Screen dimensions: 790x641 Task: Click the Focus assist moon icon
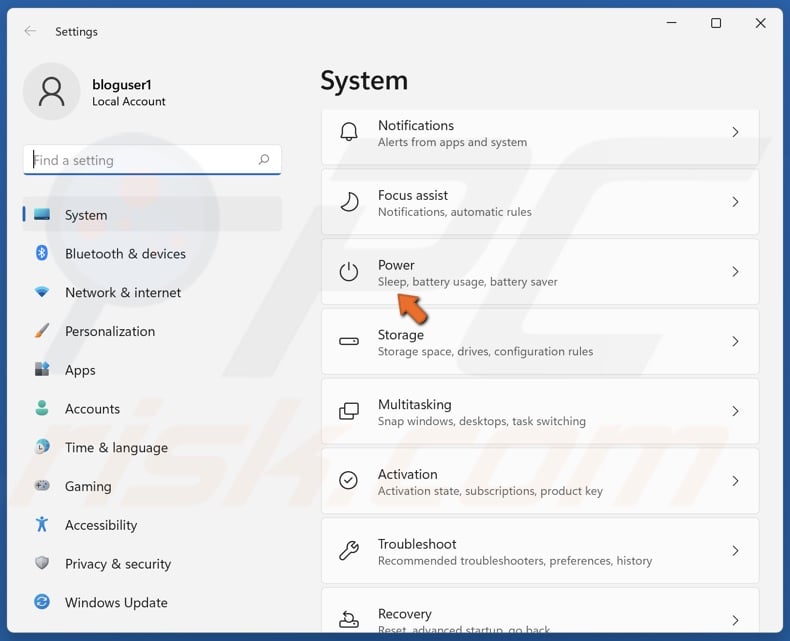(x=349, y=202)
